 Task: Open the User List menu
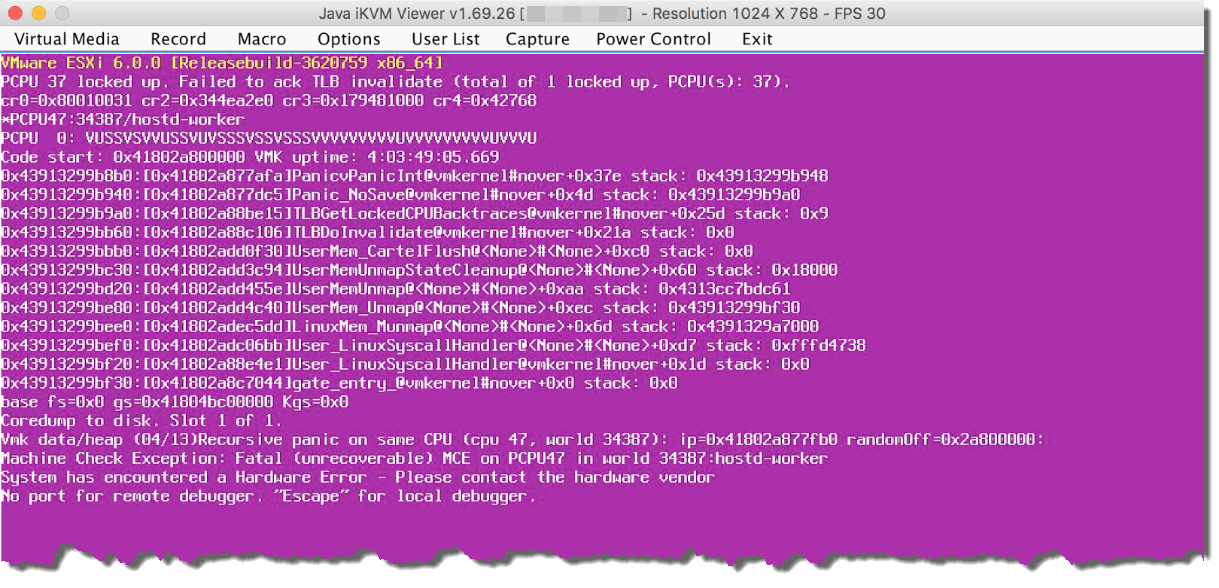[446, 39]
